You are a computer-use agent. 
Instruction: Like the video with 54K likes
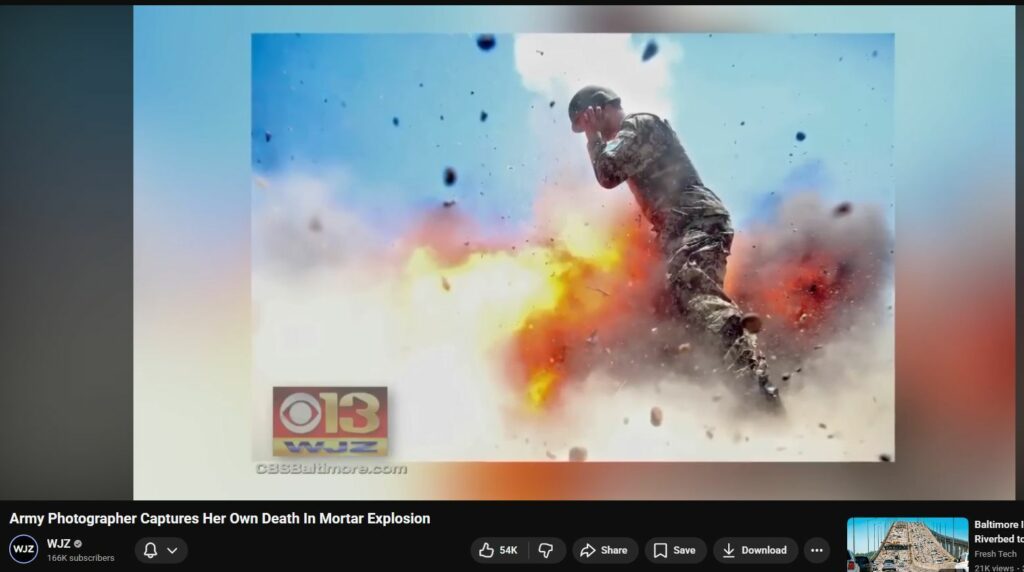(498, 550)
